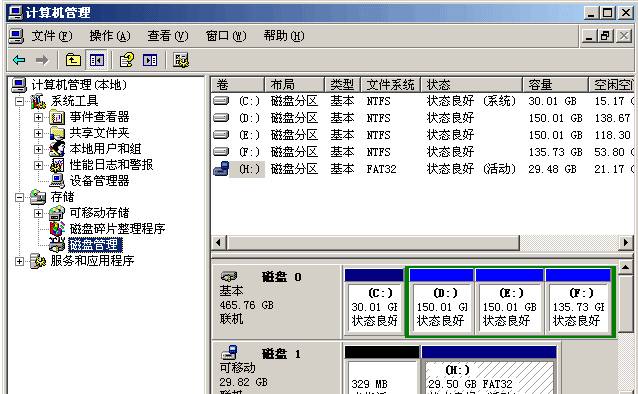Click the 事件查看器 icon
Viewport: 638px width, 394px height.
57,117
